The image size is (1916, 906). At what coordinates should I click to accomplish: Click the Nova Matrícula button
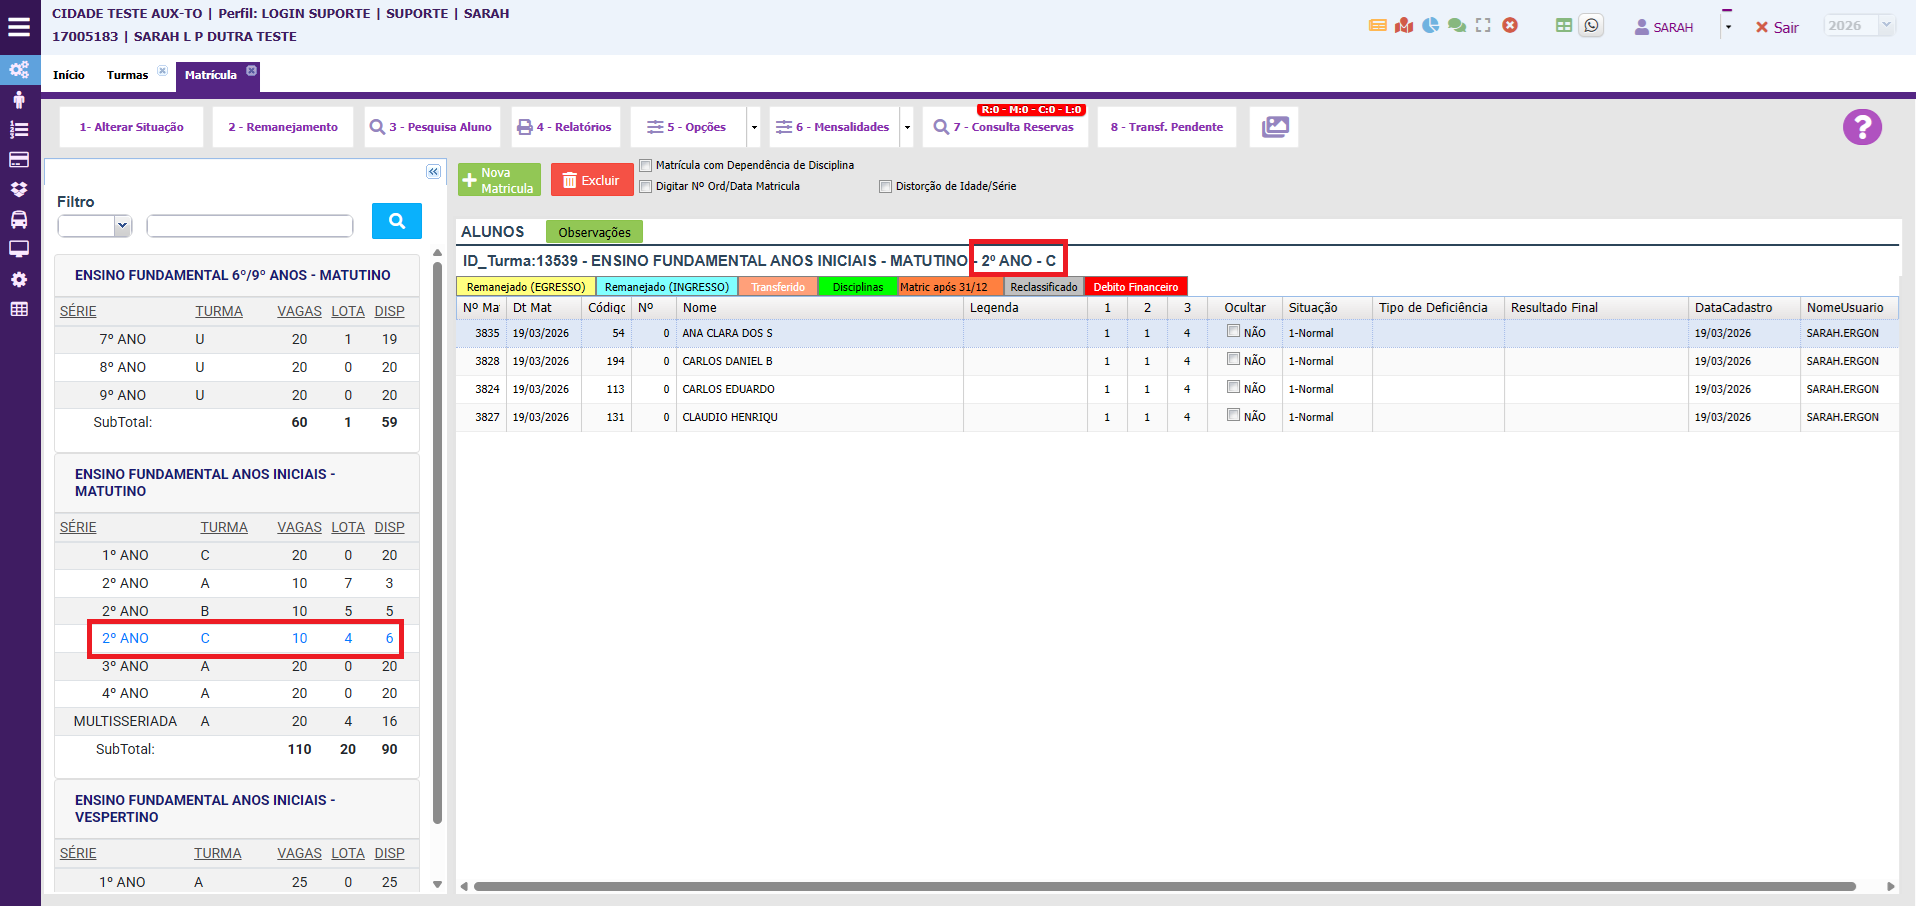(499, 180)
